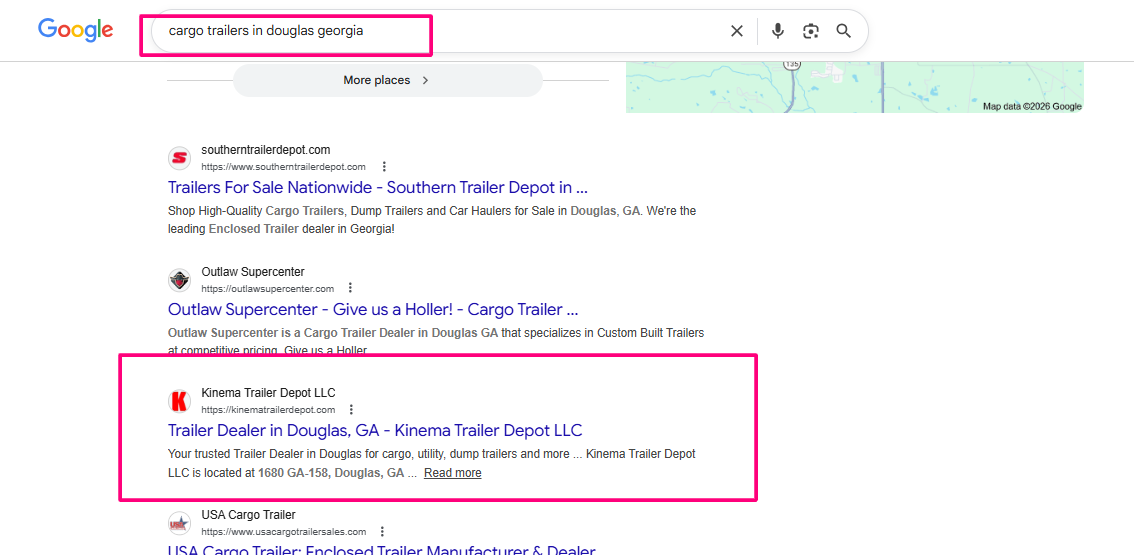Click site name Kinema Trailer Depot LLC
The height and width of the screenshot is (555, 1134).
(268, 393)
